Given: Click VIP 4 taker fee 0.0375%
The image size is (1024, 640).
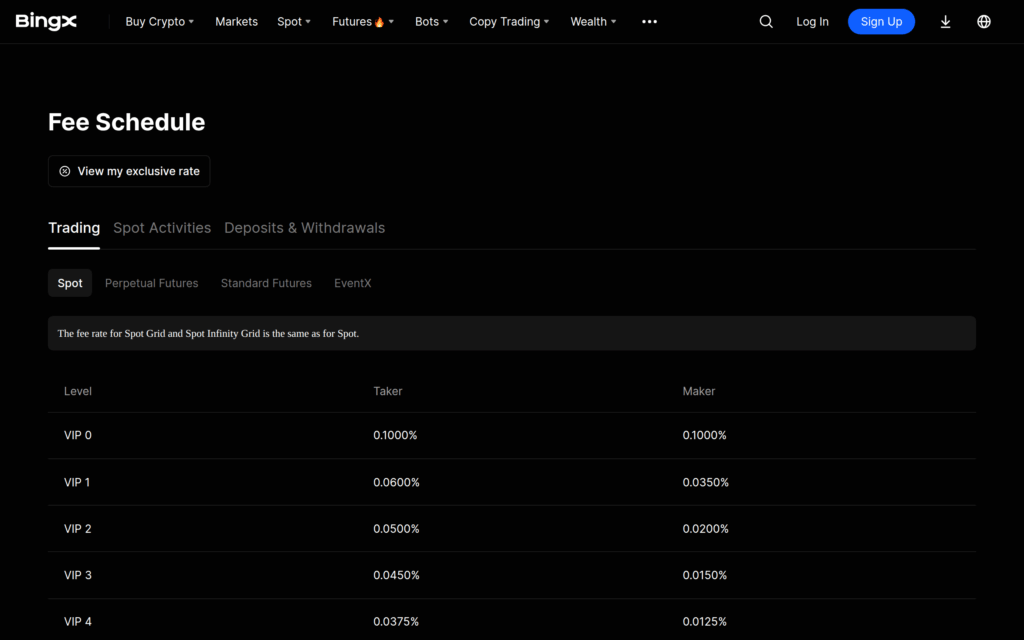Looking at the screenshot, I should 396,621.
